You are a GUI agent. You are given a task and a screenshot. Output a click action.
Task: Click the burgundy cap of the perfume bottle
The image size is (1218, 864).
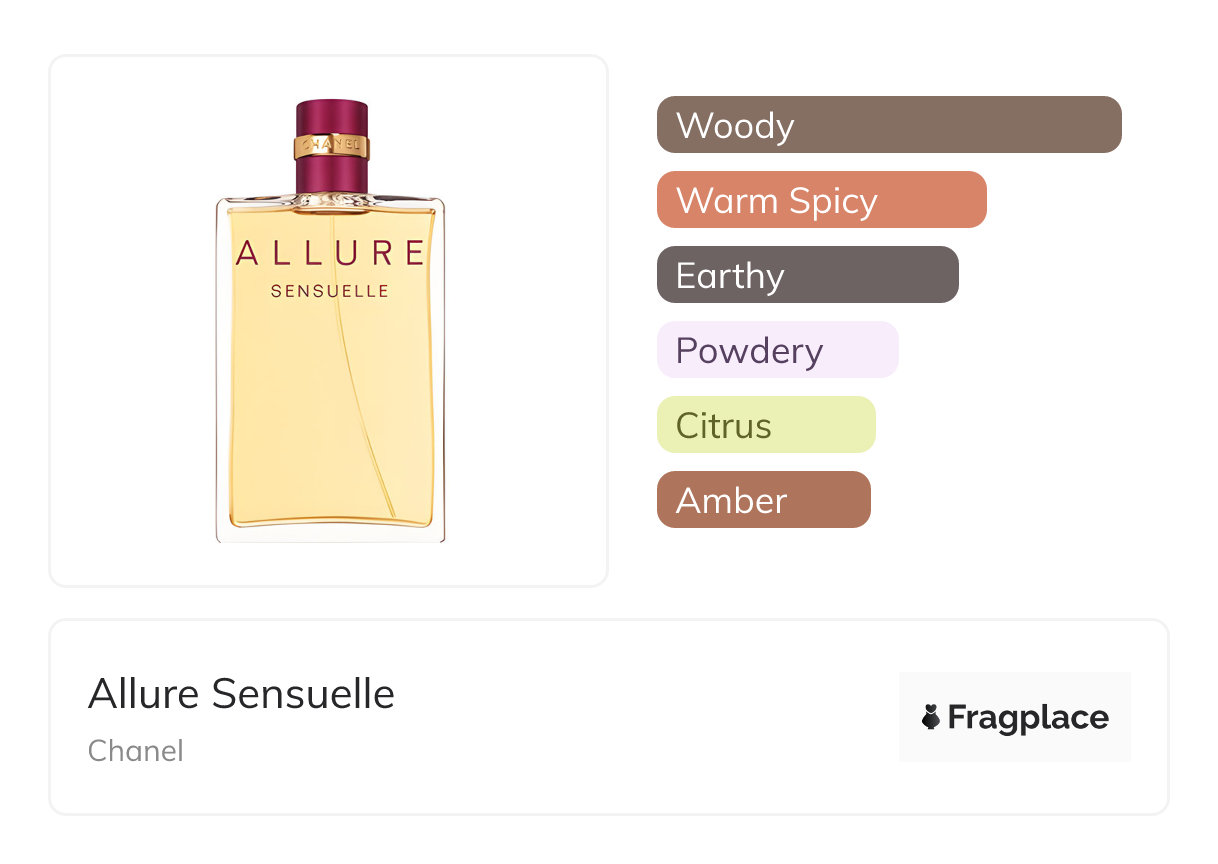pyautogui.click(x=331, y=115)
